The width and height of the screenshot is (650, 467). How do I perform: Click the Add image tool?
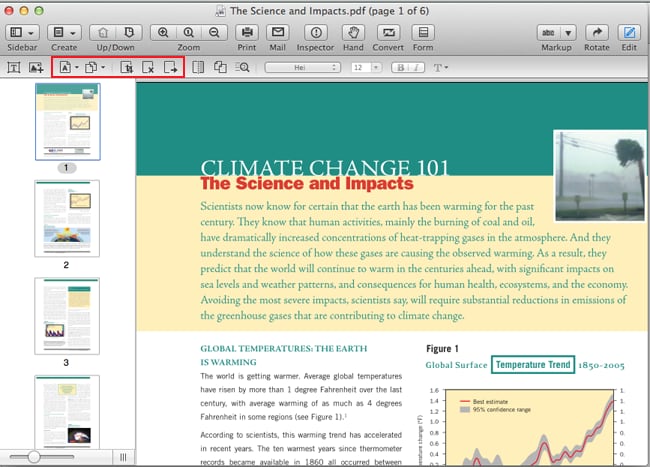click(36, 67)
